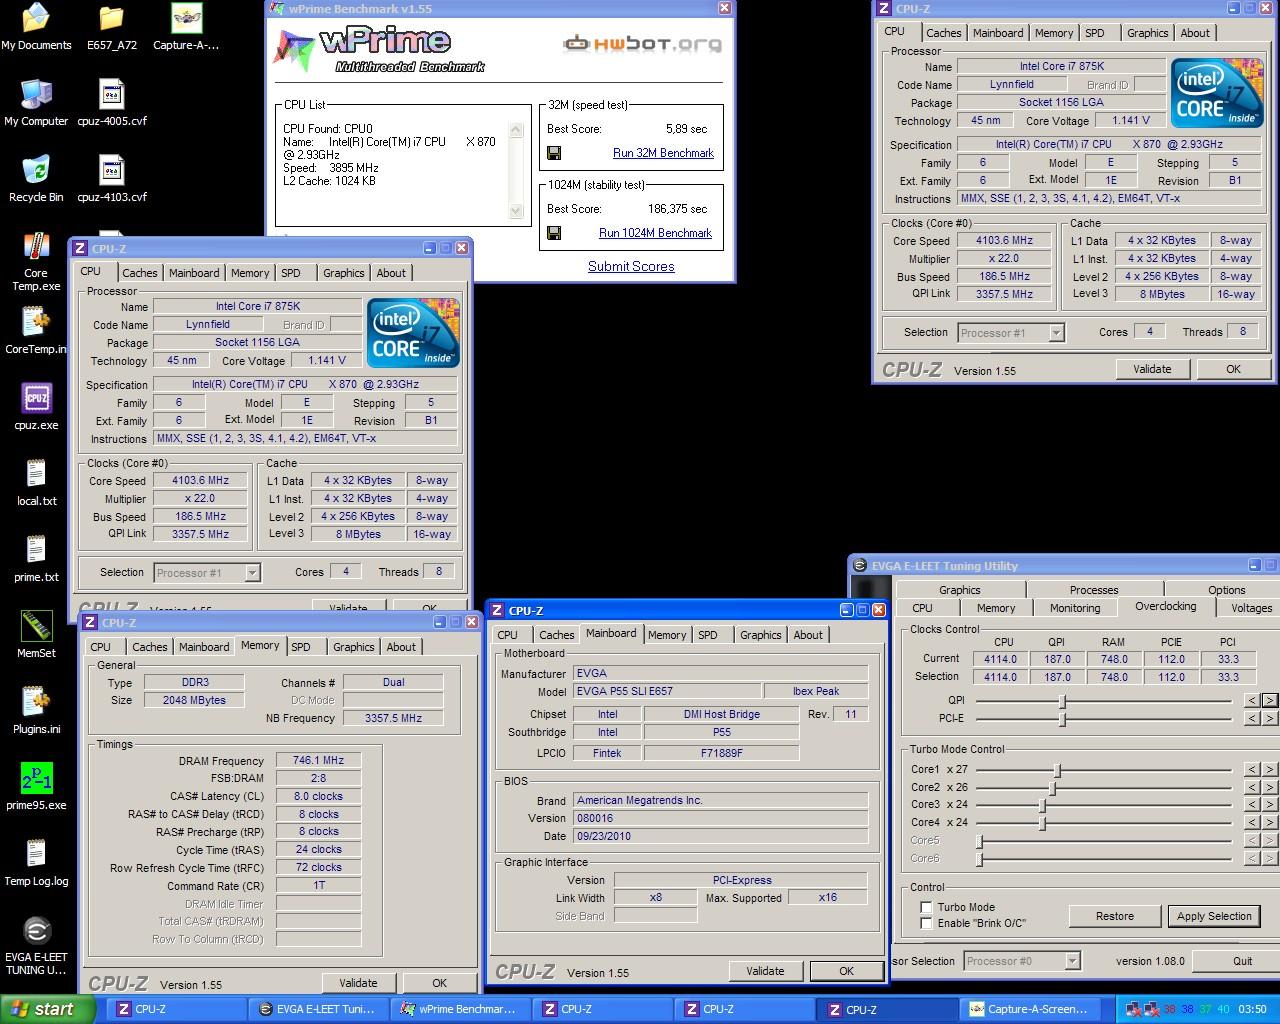Image resolution: width=1280 pixels, height=1024 pixels.
Task: Adjust the QPI slider in E-LEET
Action: click(1062, 701)
